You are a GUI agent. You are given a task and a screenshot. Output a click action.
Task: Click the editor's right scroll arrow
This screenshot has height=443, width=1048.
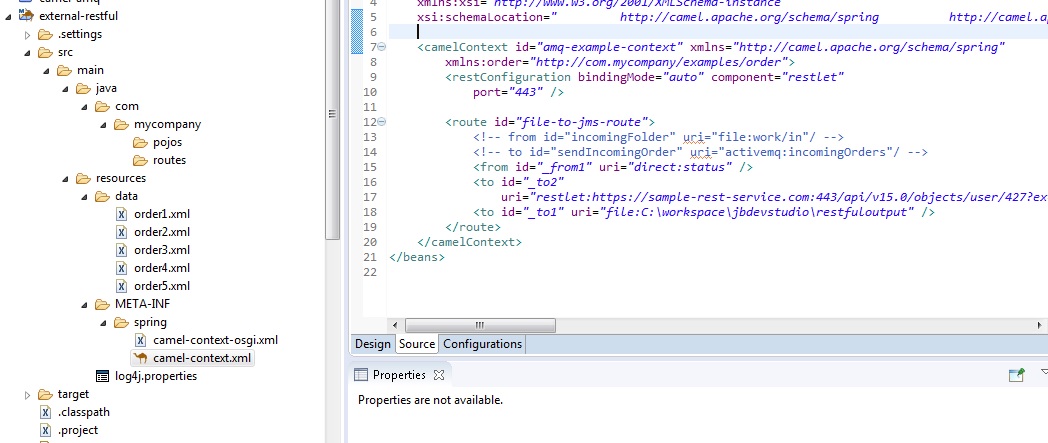pyautogui.click(x=1039, y=325)
